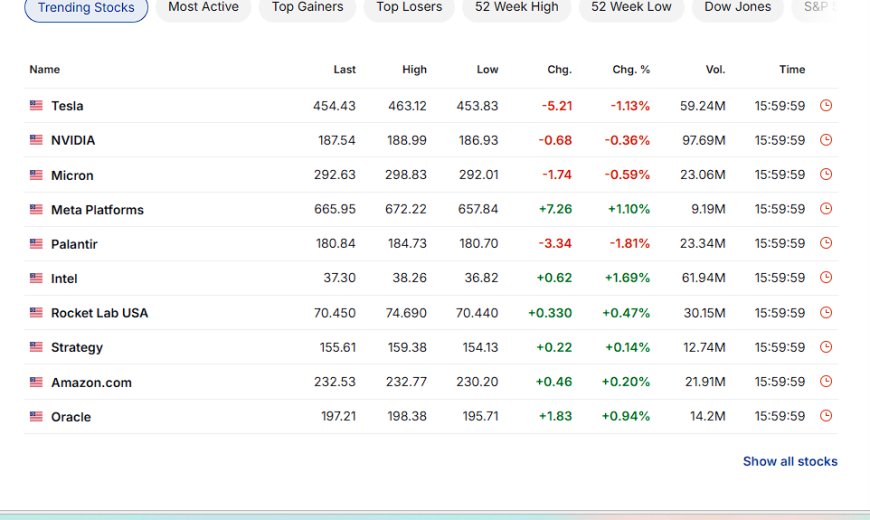Click the US flag icon next to Intel
This screenshot has width=870, height=520.
click(36, 278)
